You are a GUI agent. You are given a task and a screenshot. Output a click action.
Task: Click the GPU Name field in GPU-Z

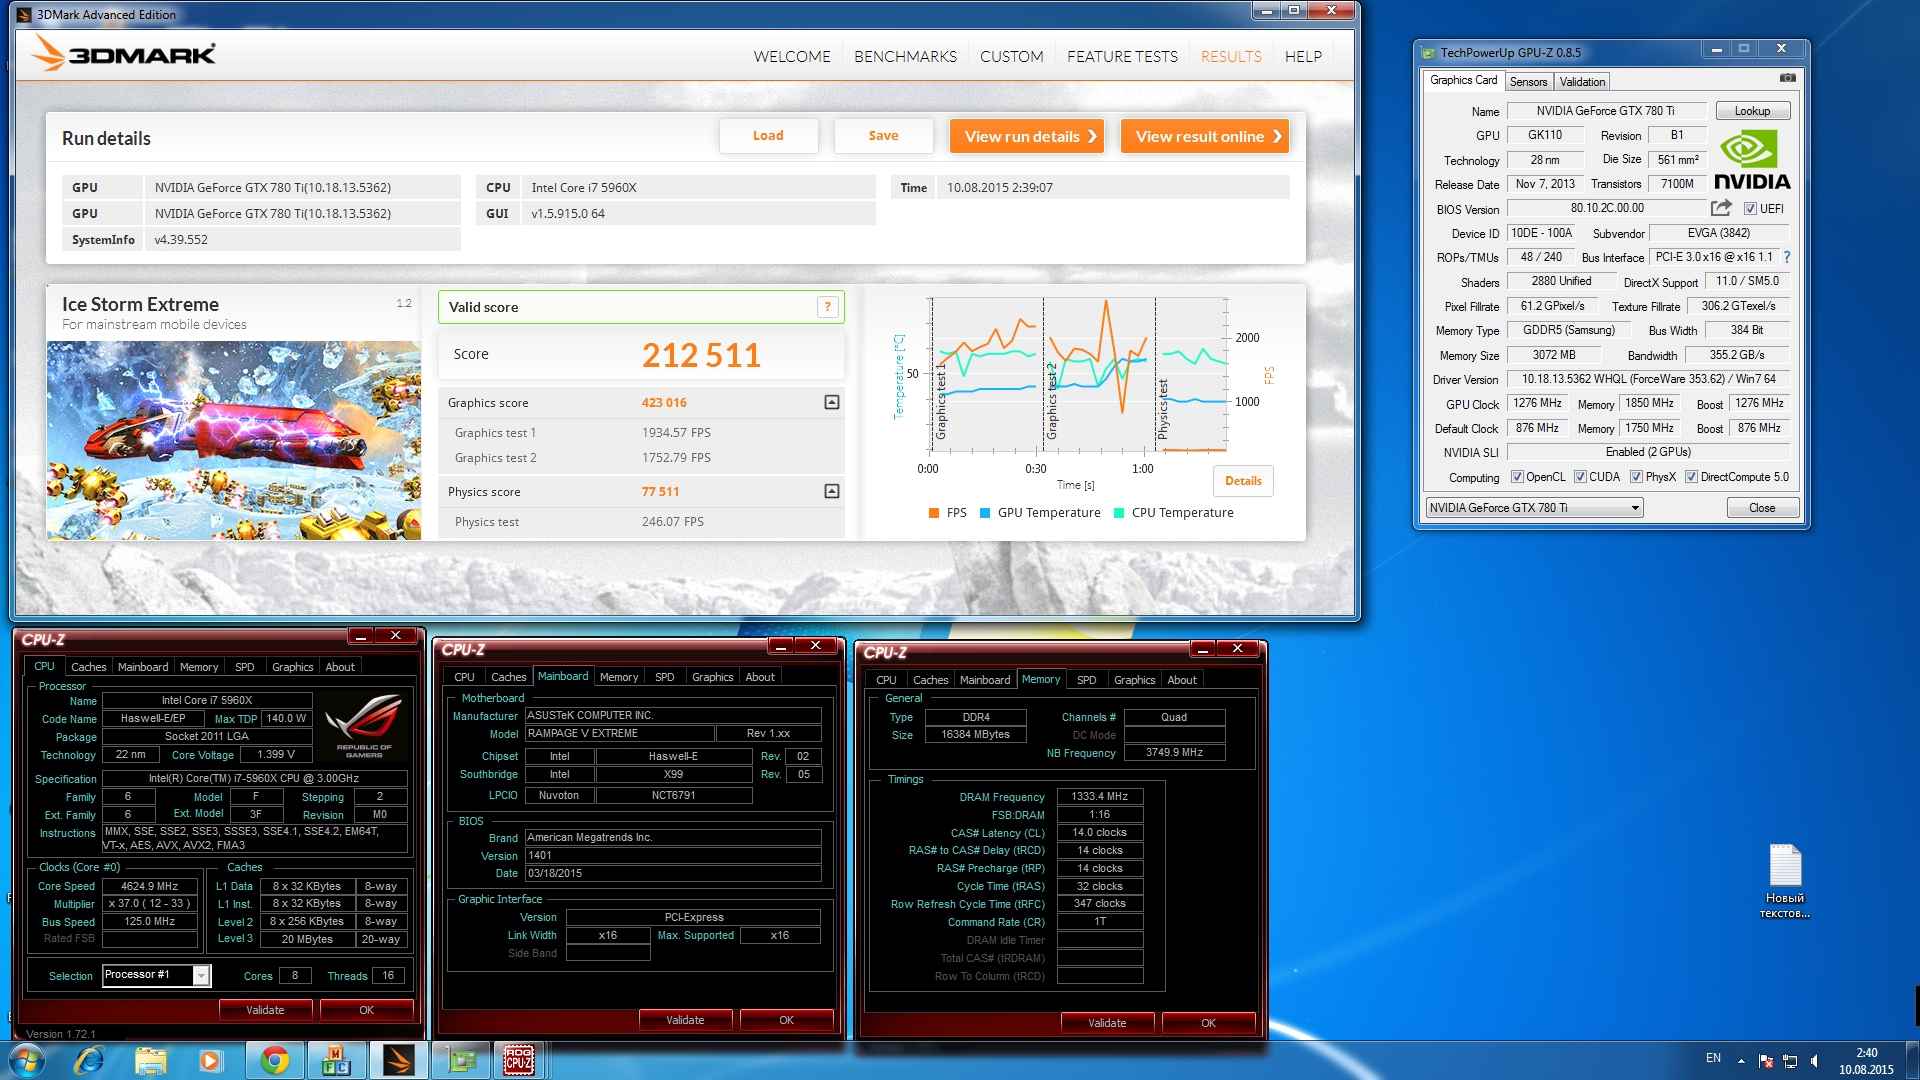[1606, 111]
